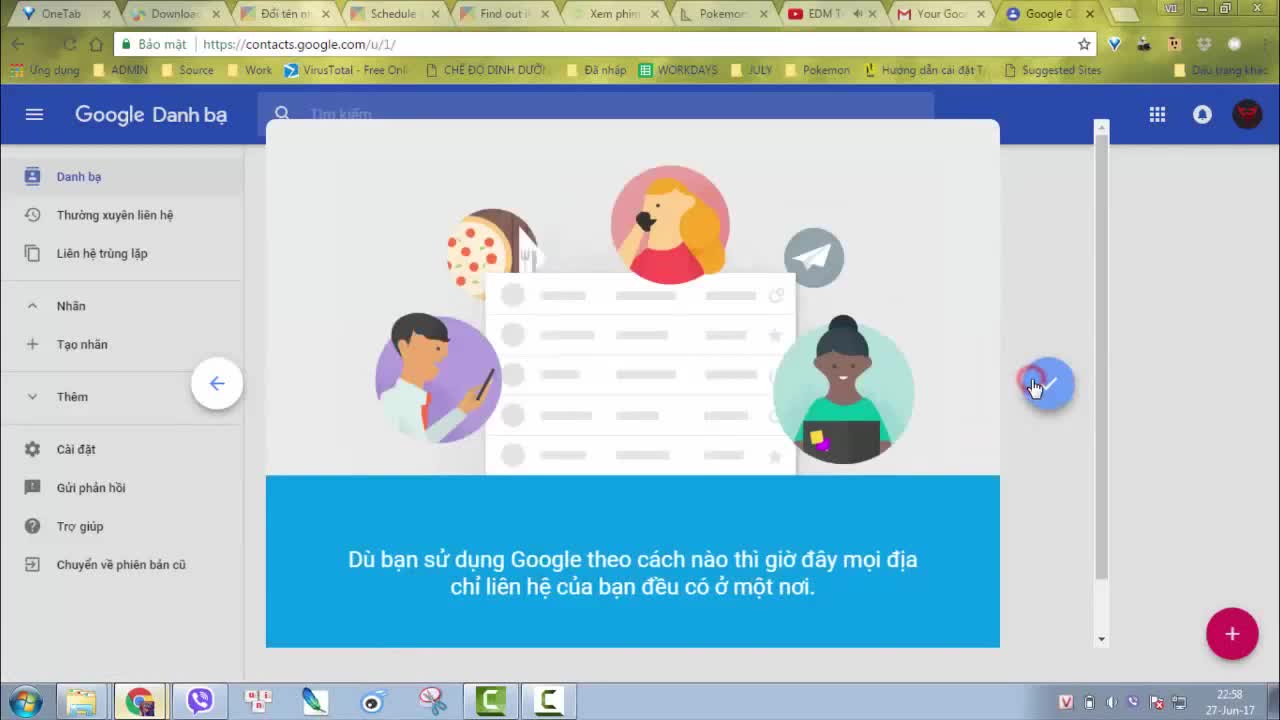Screen dimensions: 1280x720
Task: Click the Liên hệ trùng lặp copy icon
Action: [x=32, y=253]
